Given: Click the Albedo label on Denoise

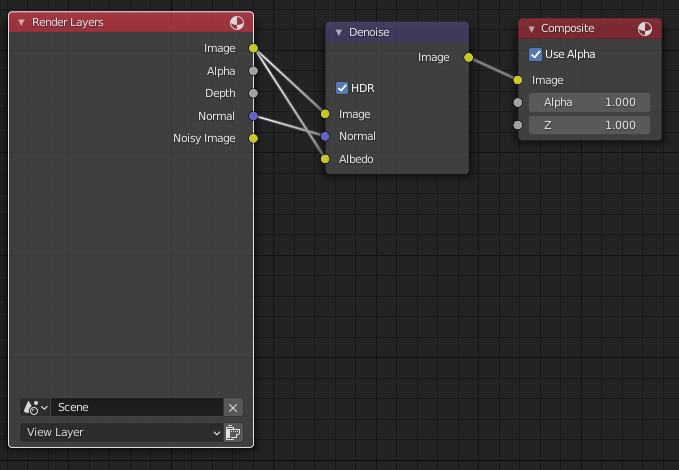Looking at the screenshot, I should point(356,159).
